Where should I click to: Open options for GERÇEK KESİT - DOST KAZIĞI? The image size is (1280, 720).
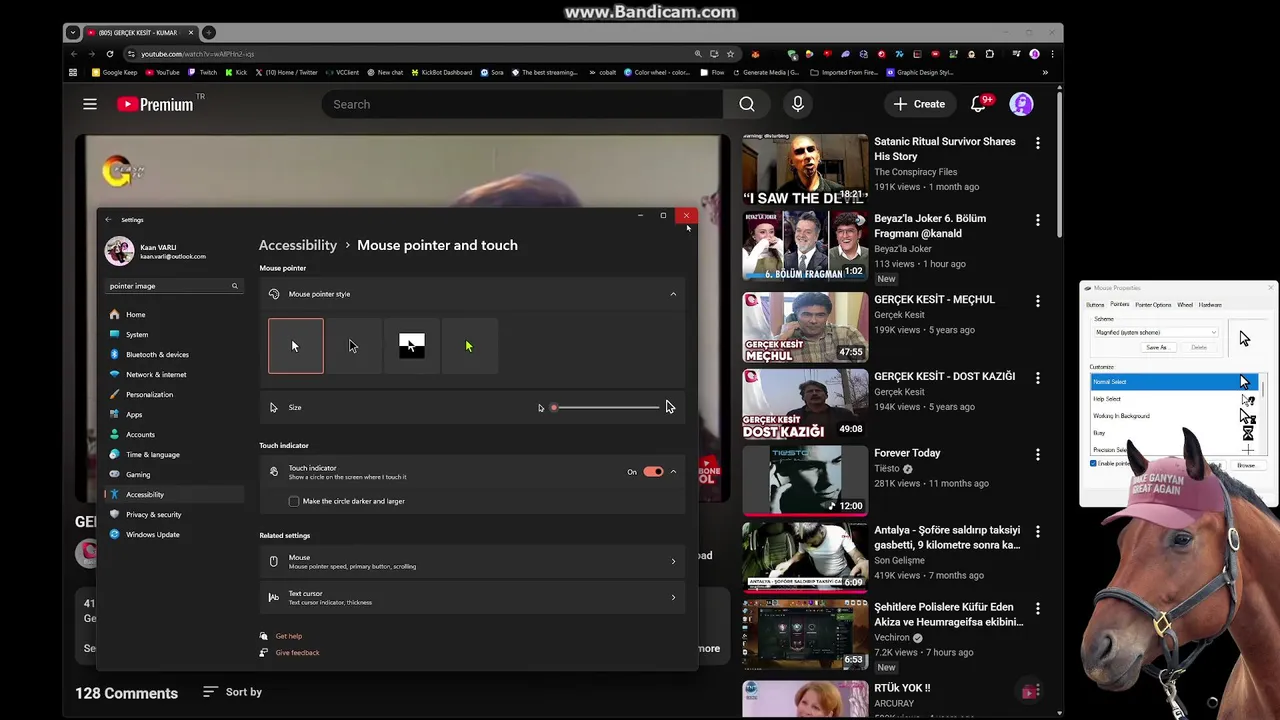(x=1037, y=380)
